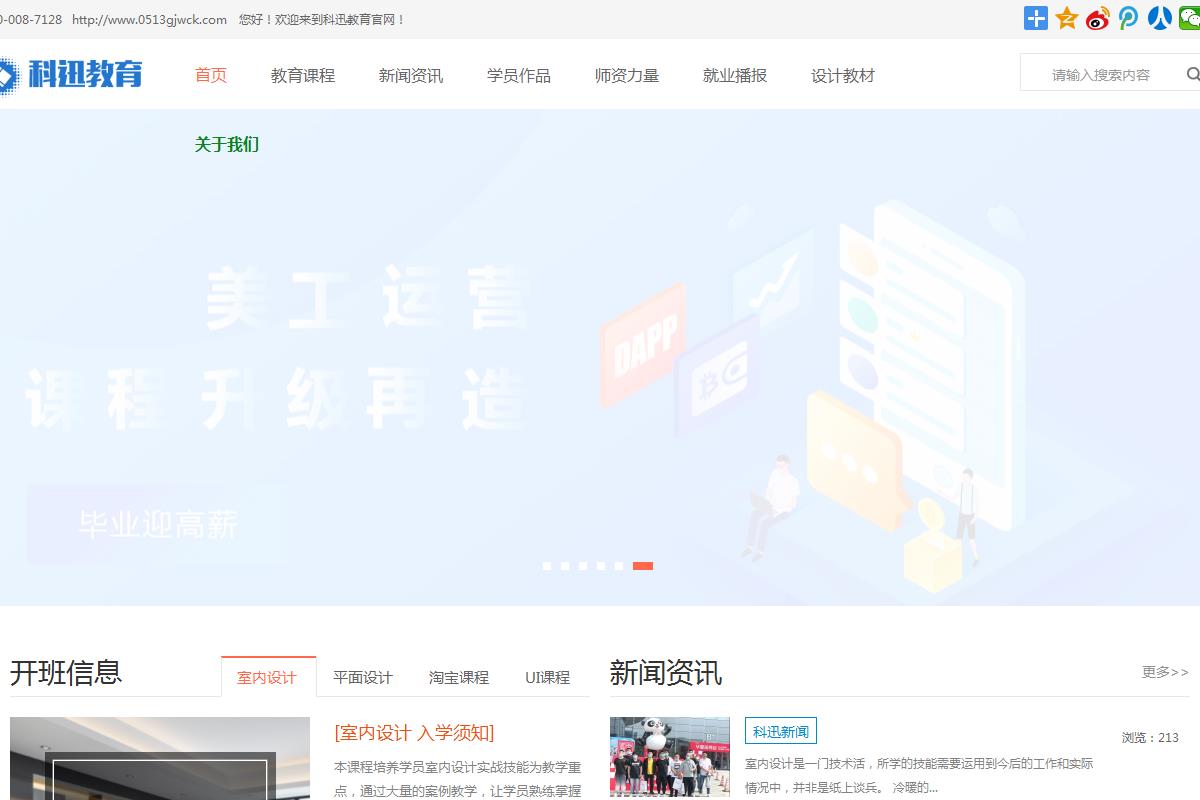Click the 科迅教育 logo
The height and width of the screenshot is (800, 1200).
pos(70,75)
